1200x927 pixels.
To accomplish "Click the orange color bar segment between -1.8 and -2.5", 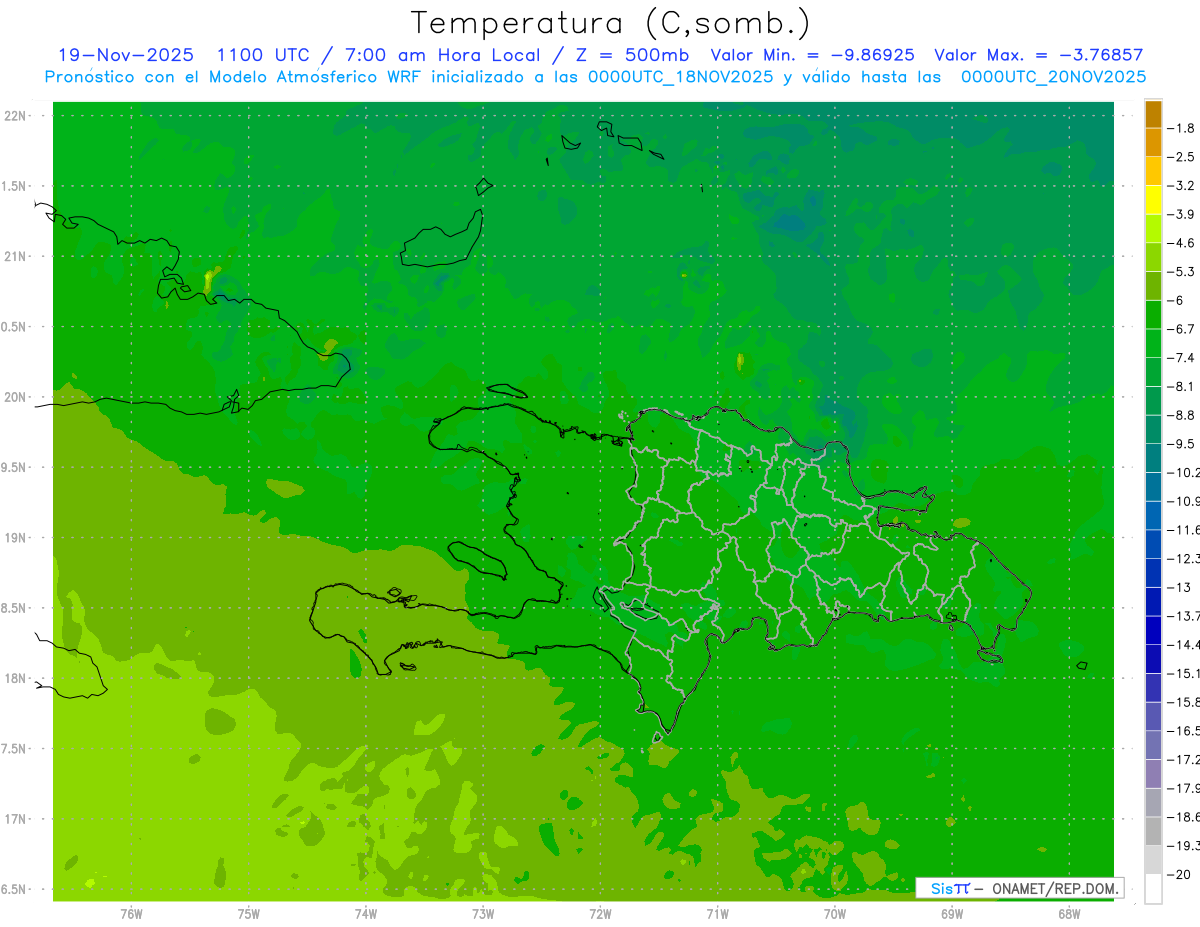I will [1153, 143].
